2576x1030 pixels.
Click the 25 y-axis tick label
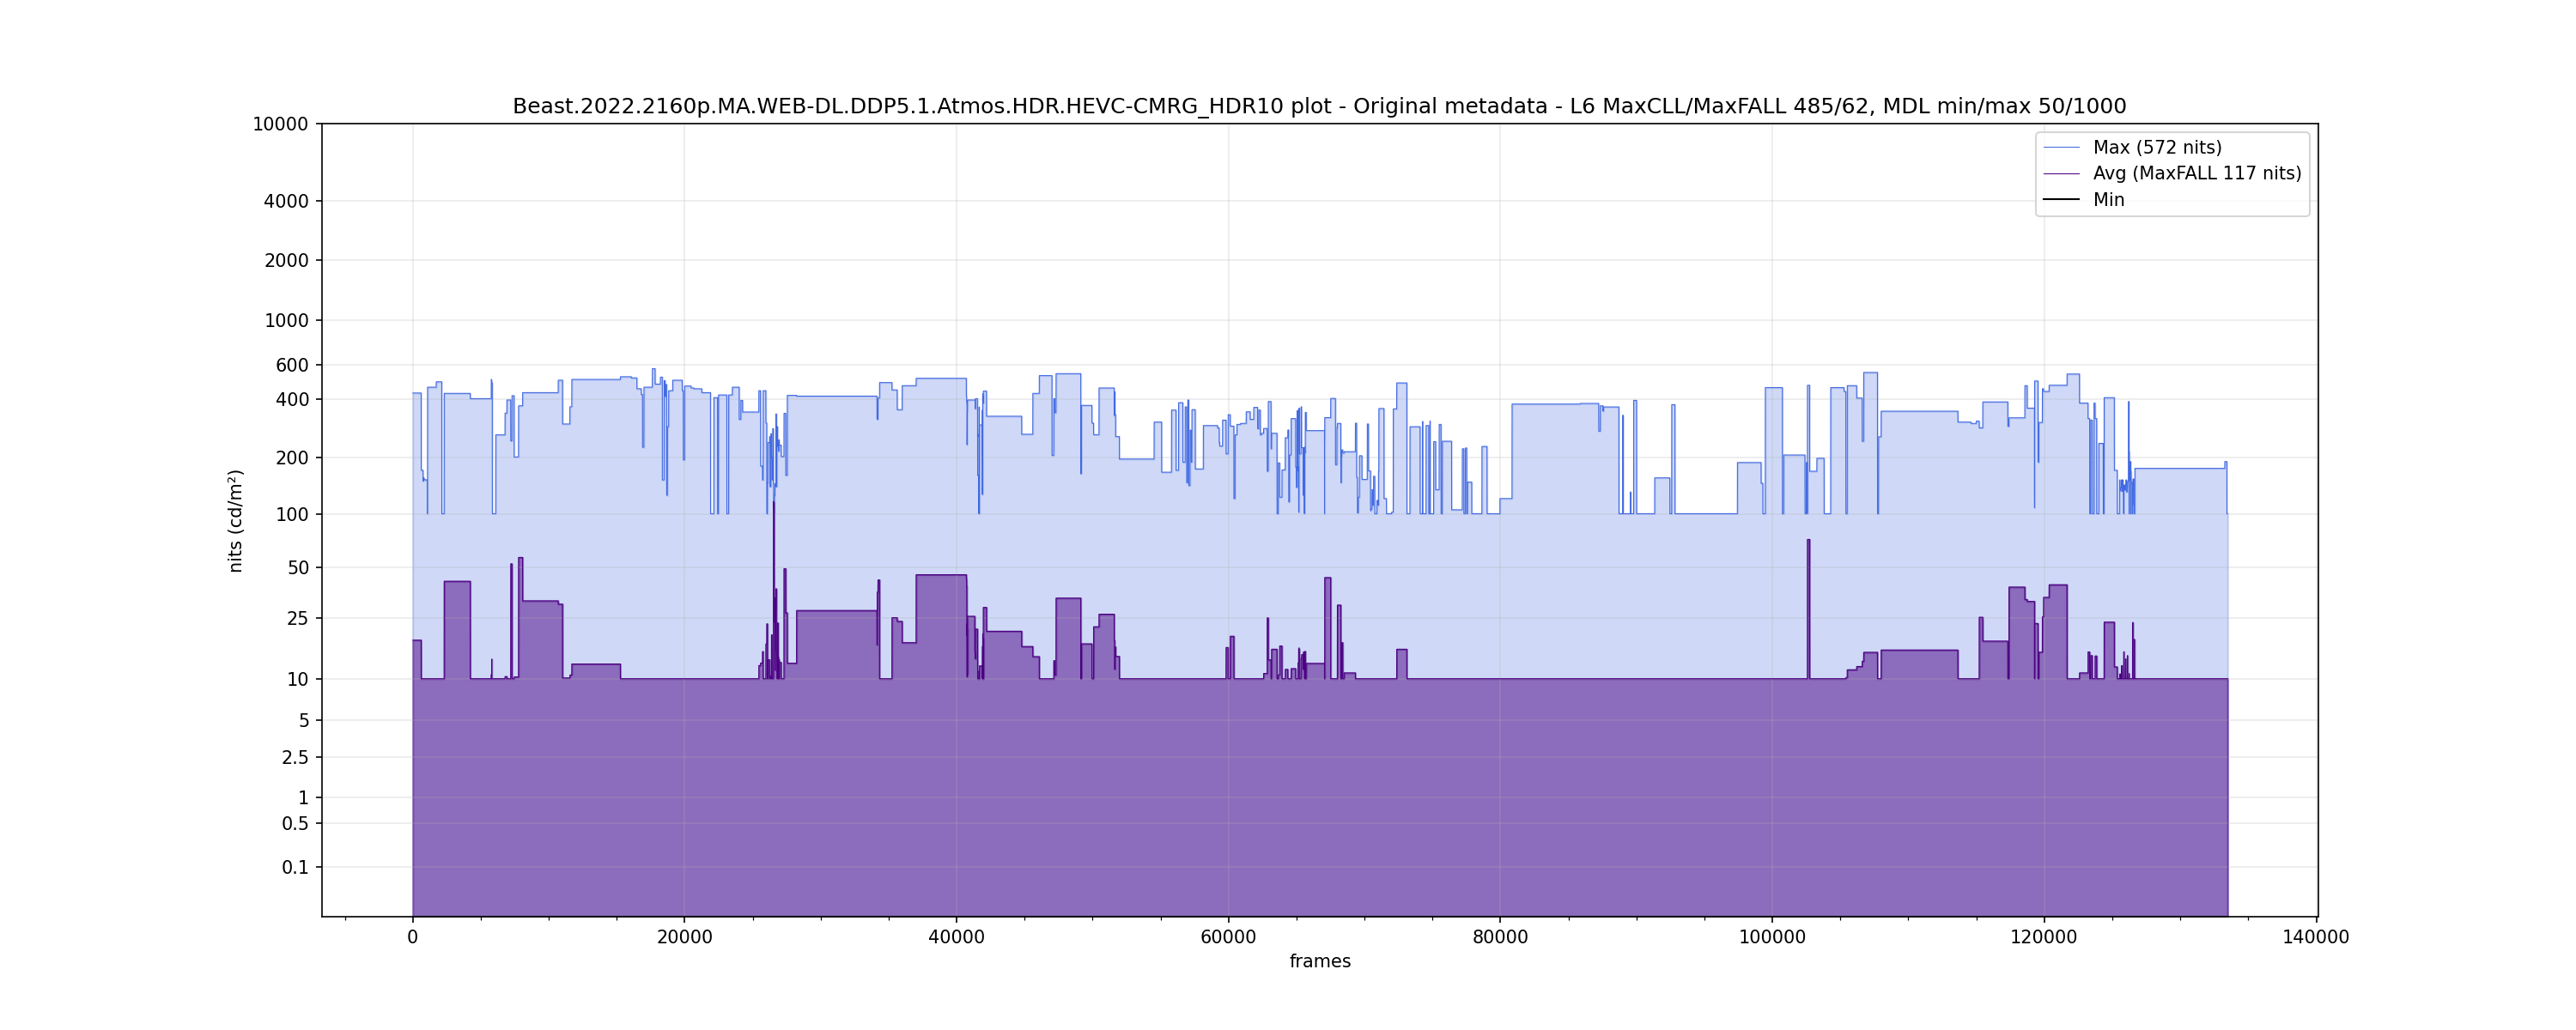298,618
